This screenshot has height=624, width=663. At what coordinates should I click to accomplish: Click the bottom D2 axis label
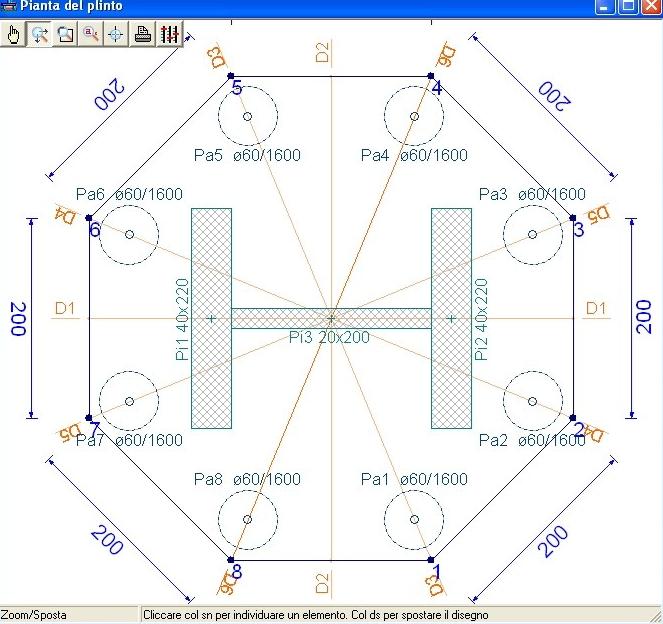point(322,583)
